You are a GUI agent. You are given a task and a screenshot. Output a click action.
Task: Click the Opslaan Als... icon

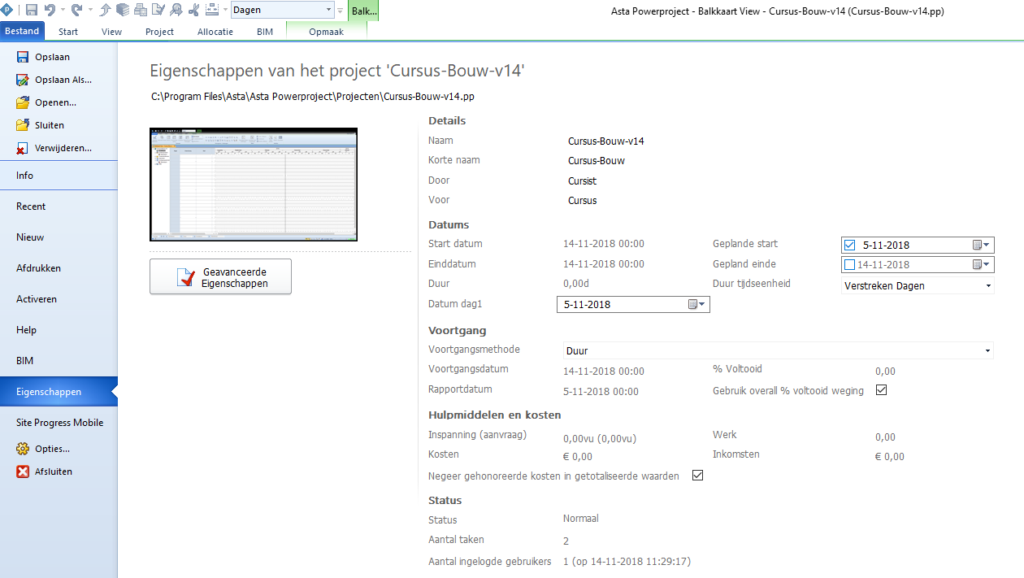[x=23, y=80]
